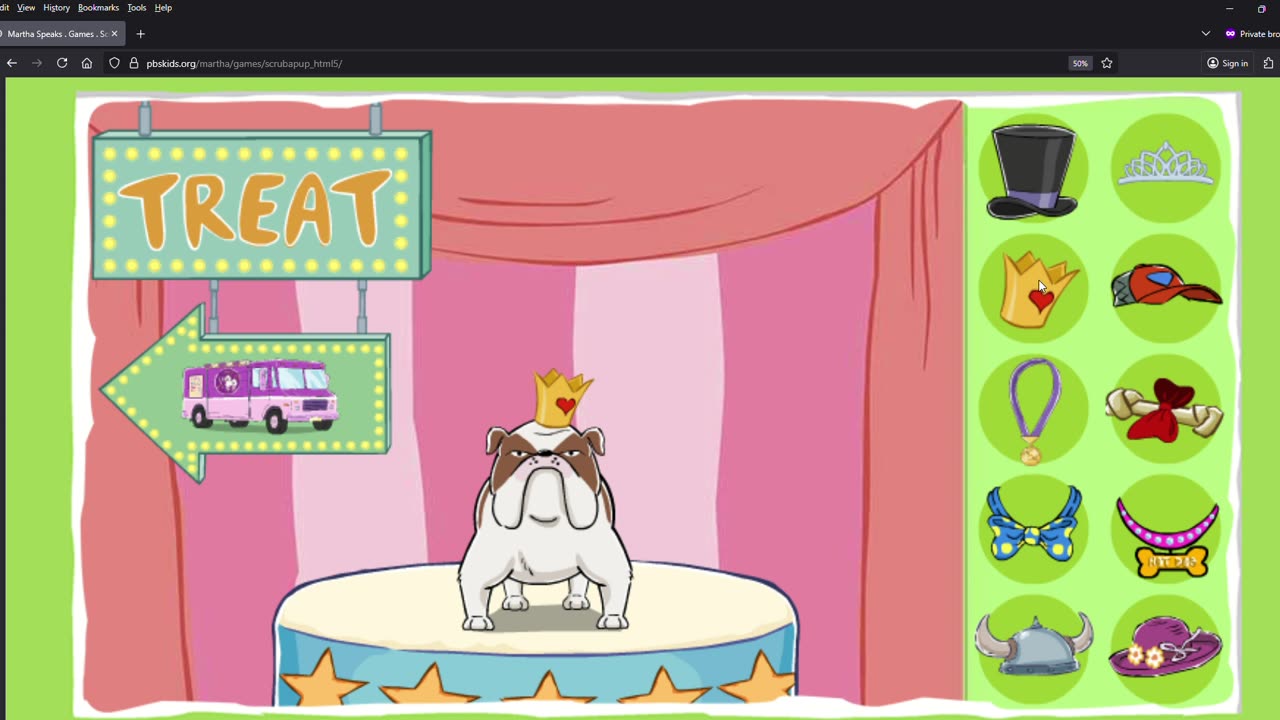Focus the pbskids.org address bar

click(x=600, y=63)
